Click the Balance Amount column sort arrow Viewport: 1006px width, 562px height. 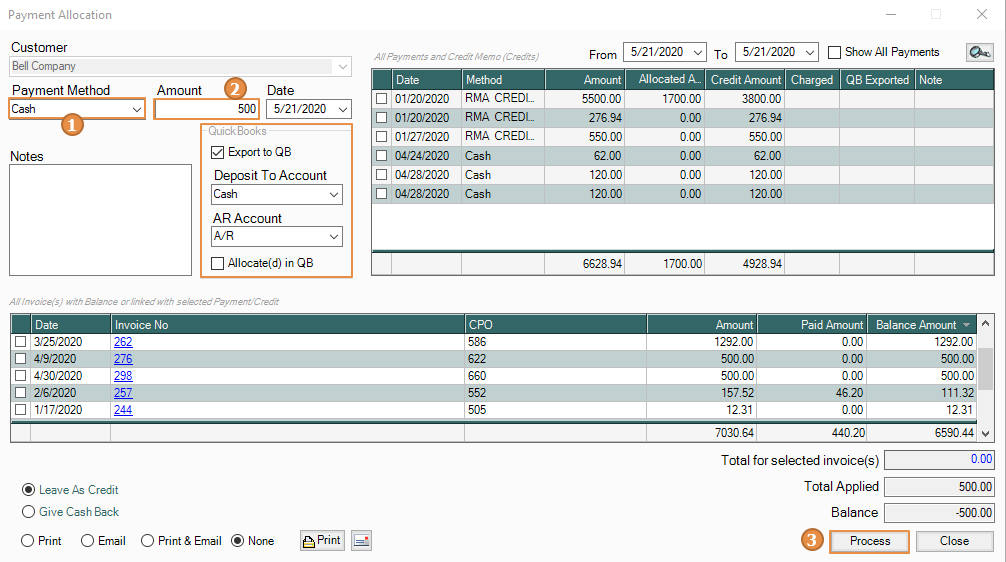point(966,325)
